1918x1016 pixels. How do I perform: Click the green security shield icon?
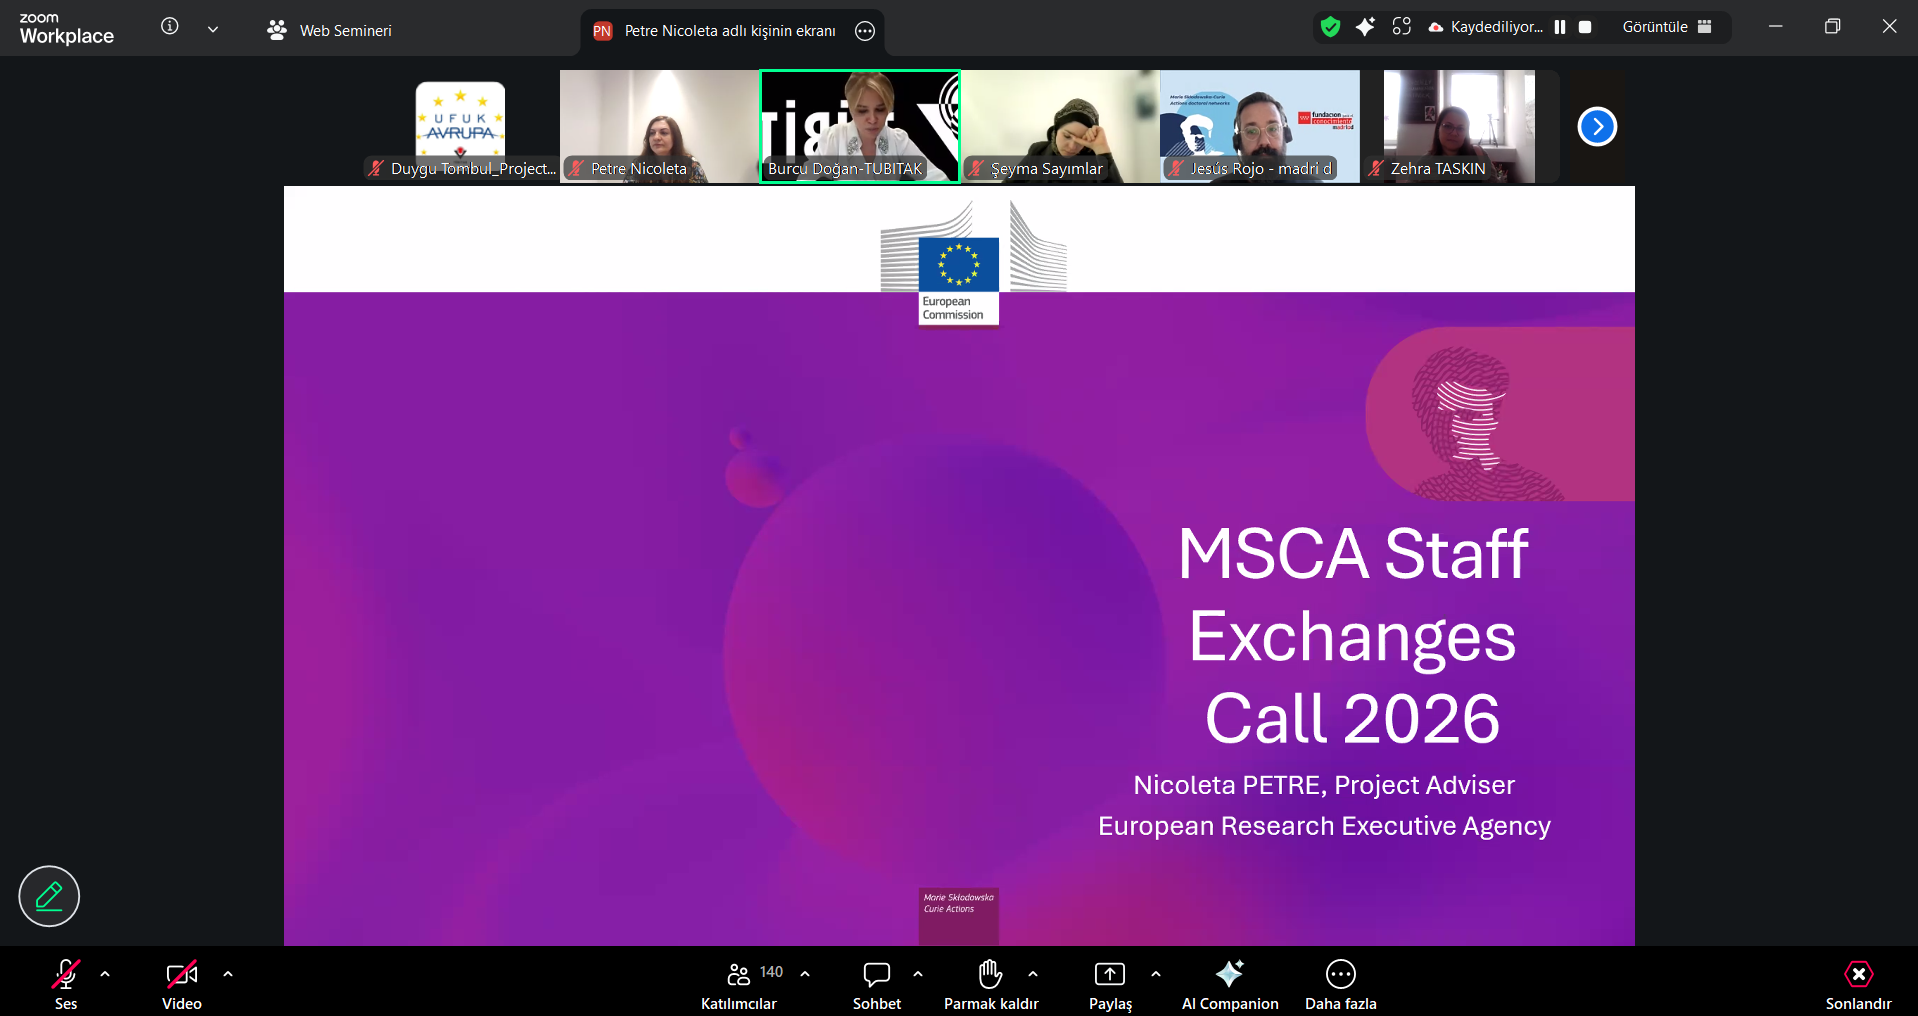[x=1329, y=27]
